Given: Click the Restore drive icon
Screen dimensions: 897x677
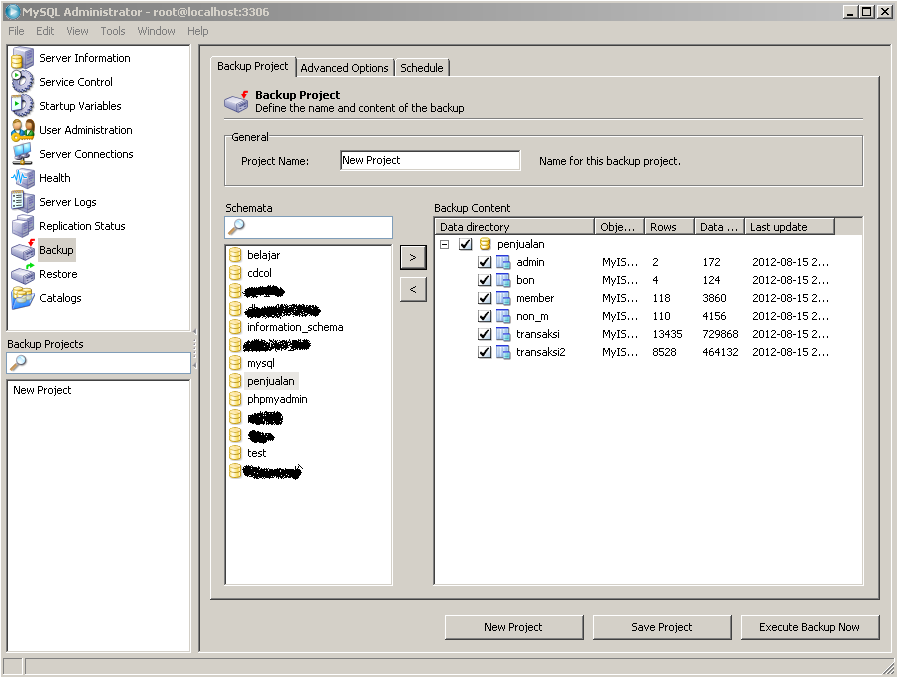Looking at the screenshot, I should click(23, 274).
